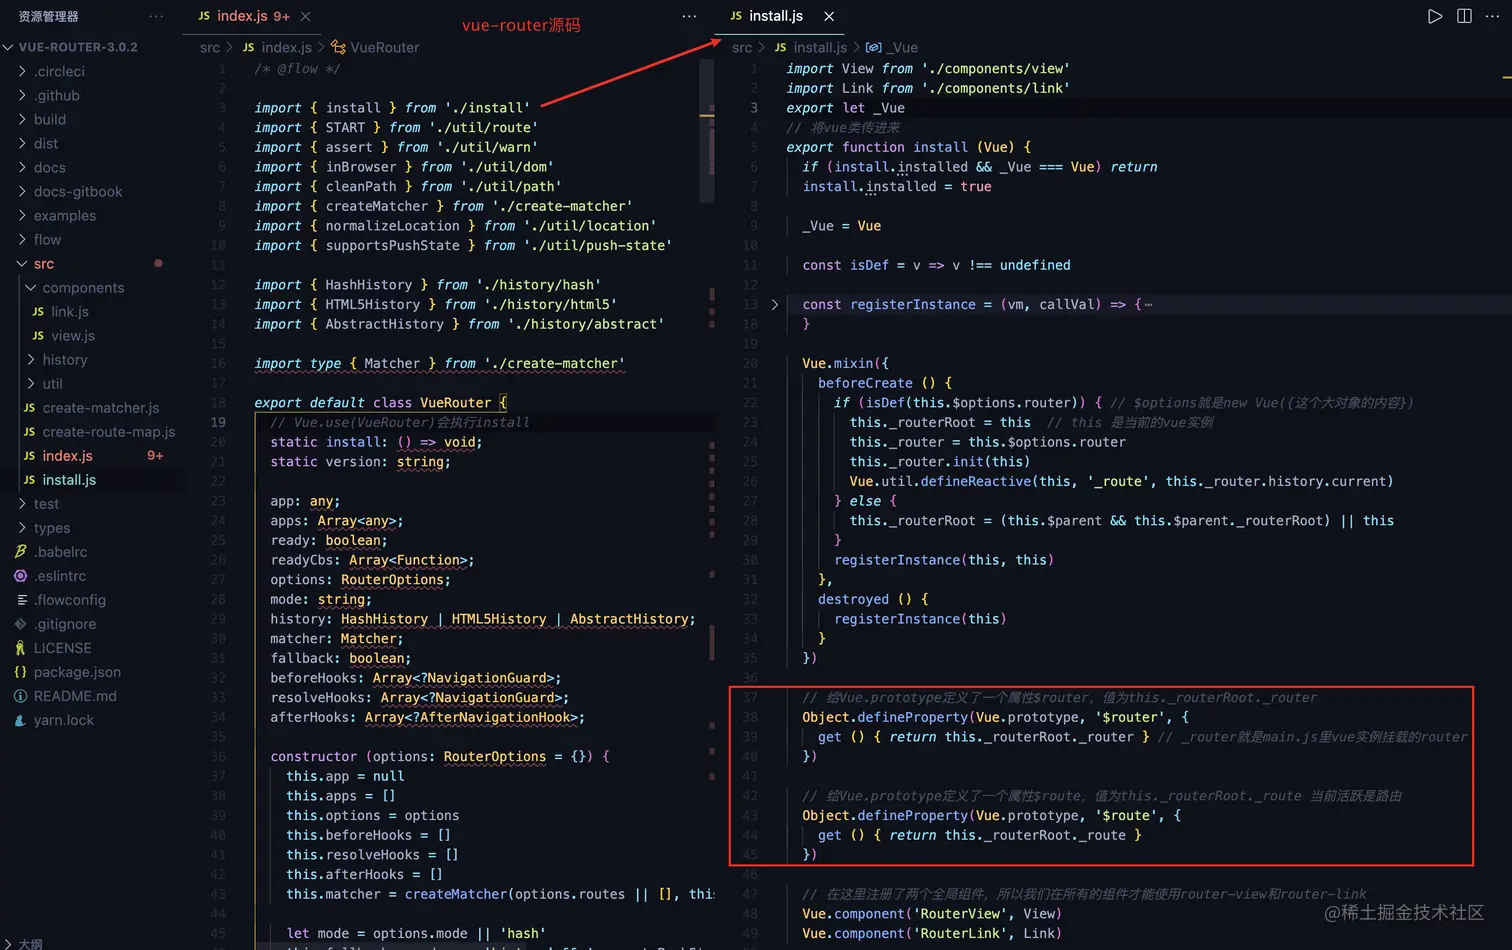1512x950 pixels.
Task: Expand the .circleci folder
Action: click(x=22, y=71)
